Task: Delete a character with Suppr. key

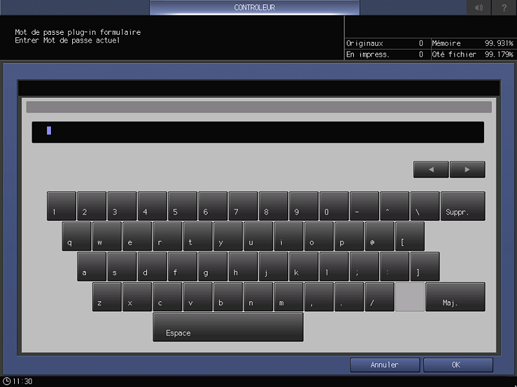Action: click(463, 206)
